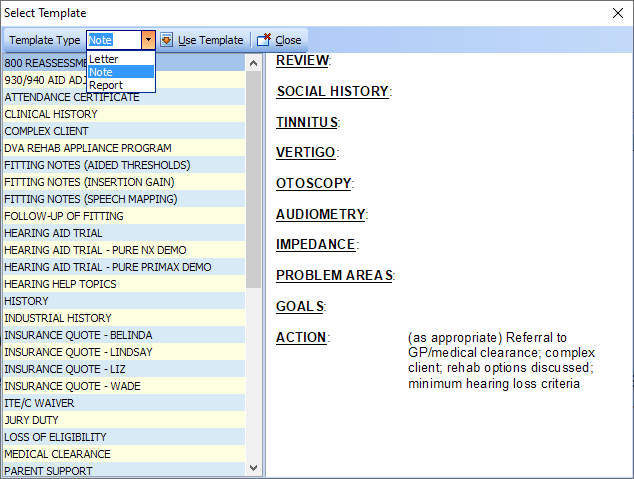Viewport: 634px width, 479px height.
Task: Pick the DVA REHAB APPLIANCE PROGRAM template
Action: click(x=88, y=148)
